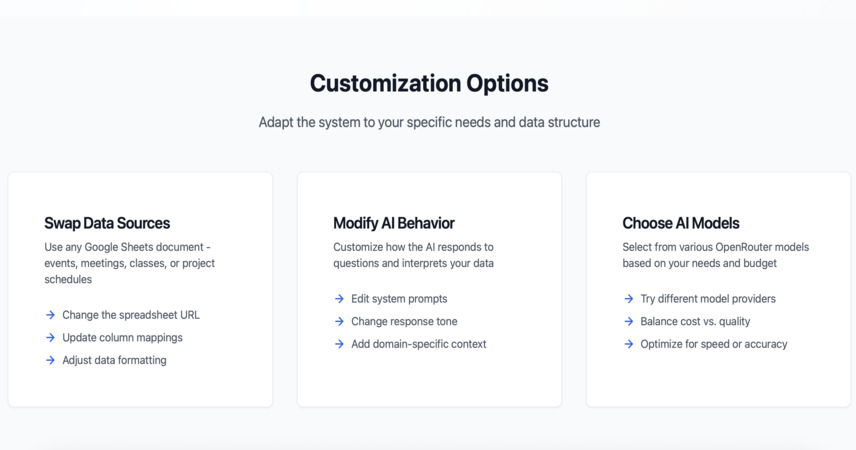The height and width of the screenshot is (450, 856).
Task: Click arrow icon next to Balance cost vs. quality
Action: click(x=628, y=322)
